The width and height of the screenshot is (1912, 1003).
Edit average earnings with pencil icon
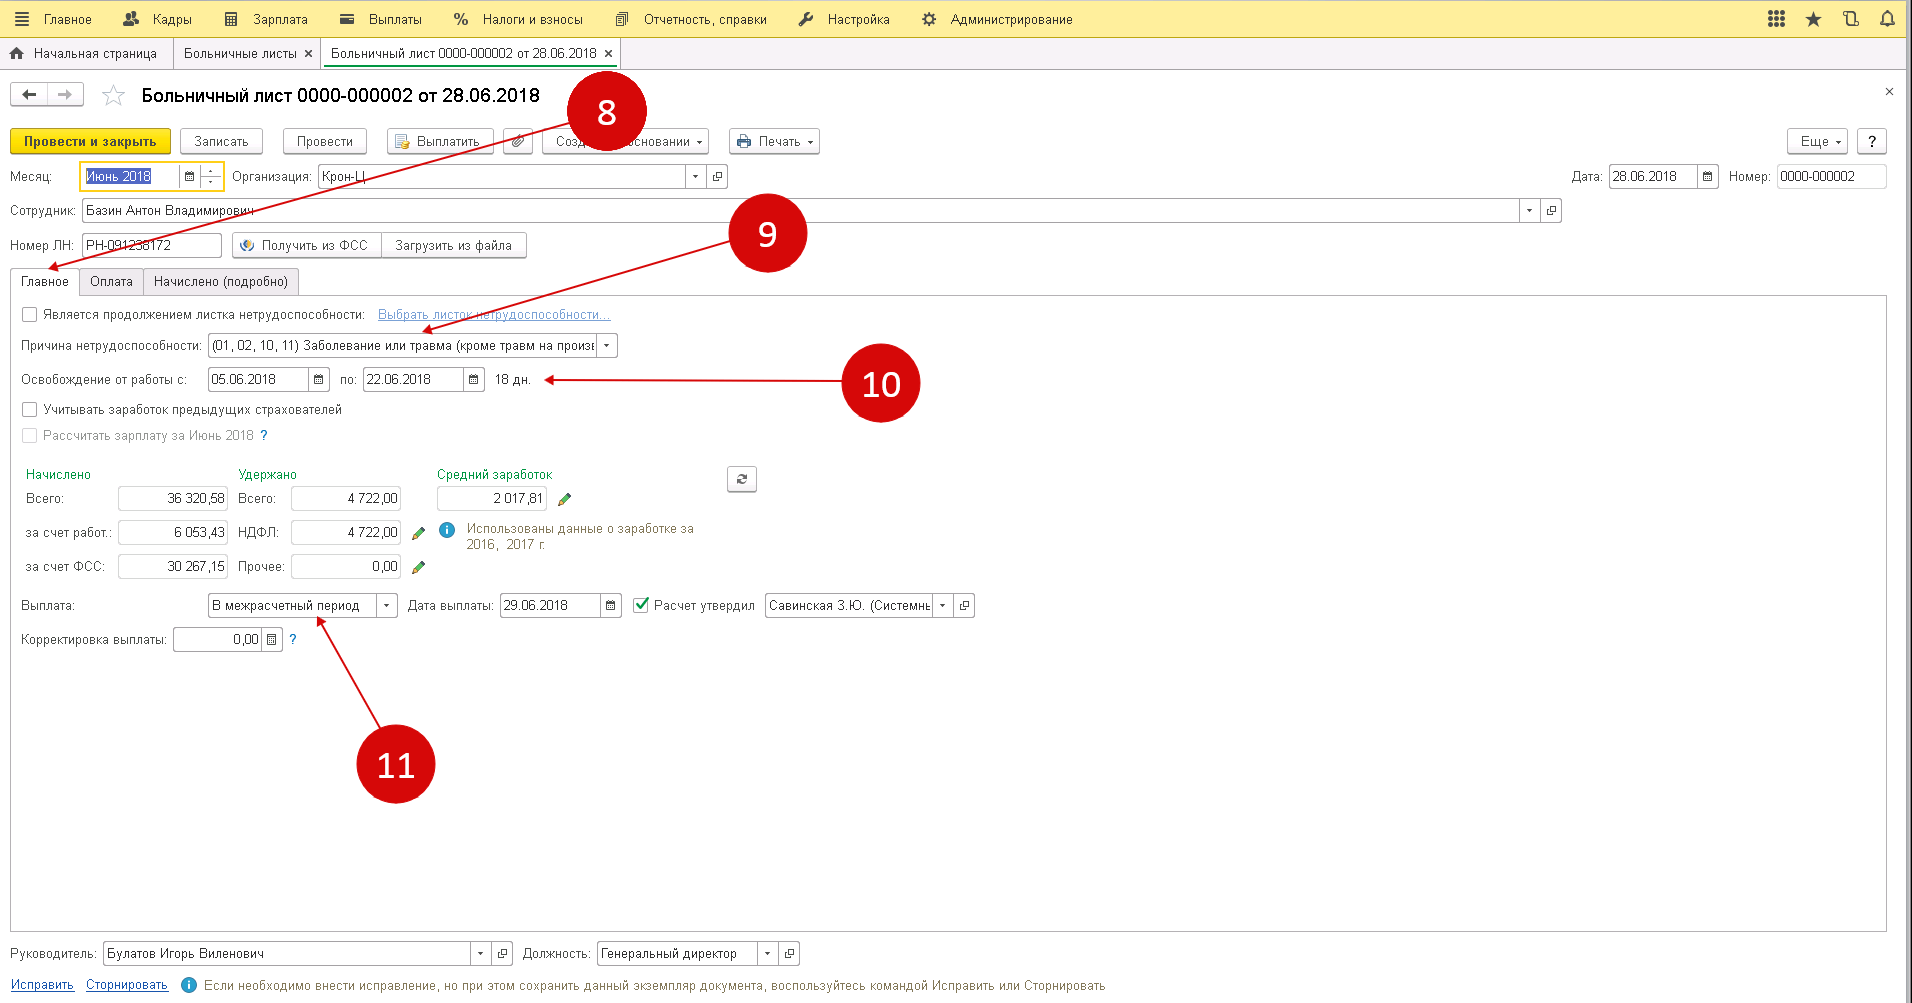click(564, 499)
